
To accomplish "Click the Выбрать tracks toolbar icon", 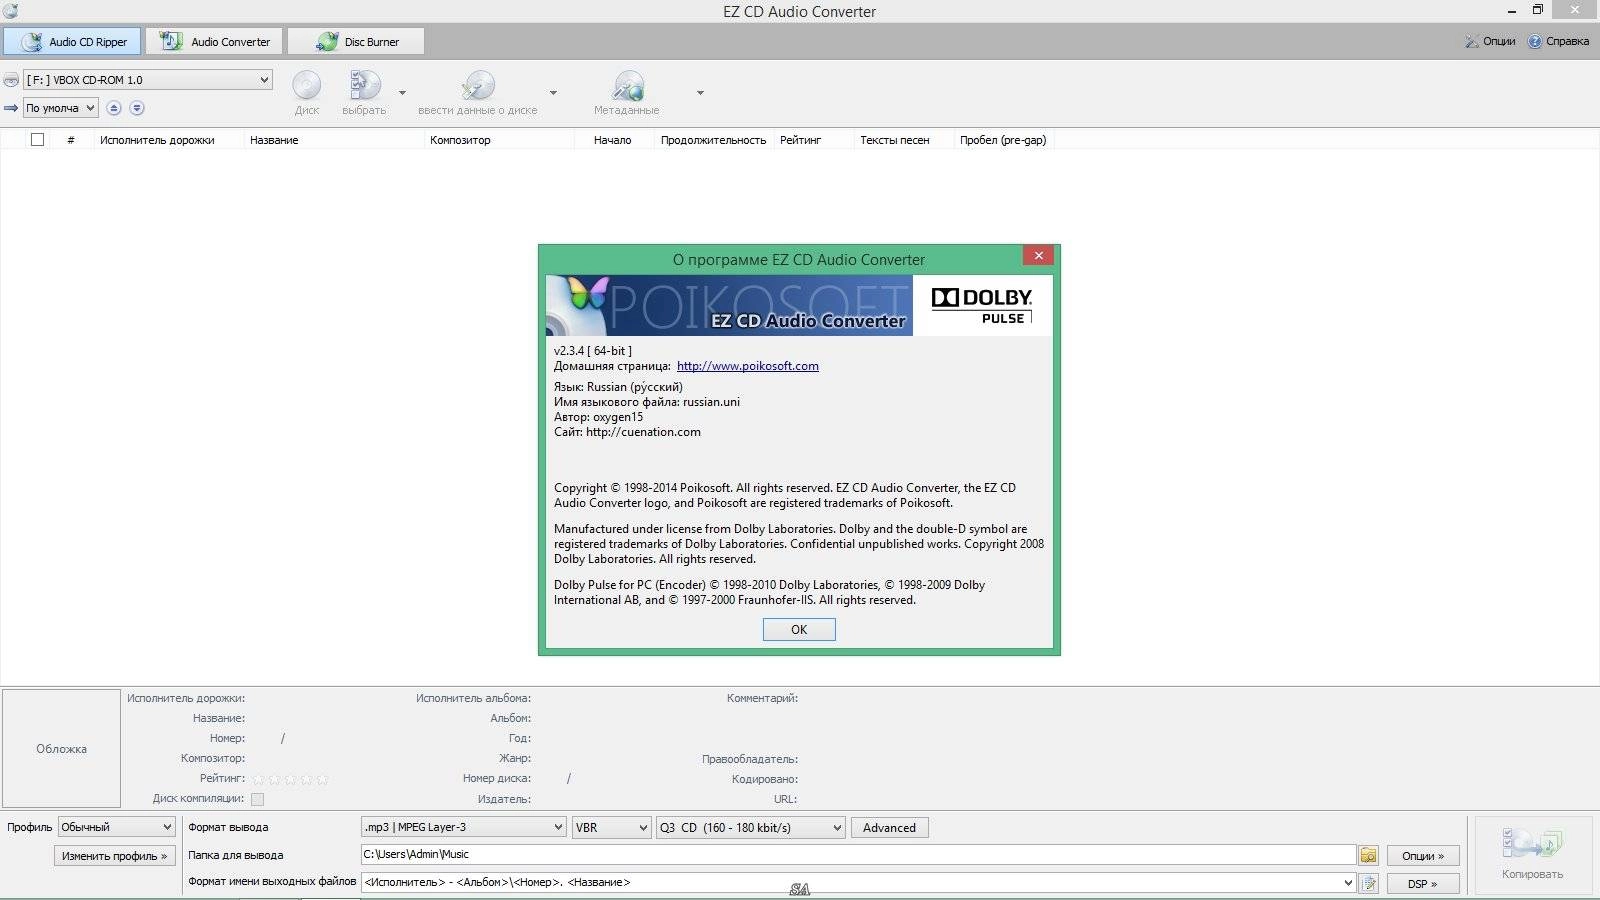I will pos(364,92).
